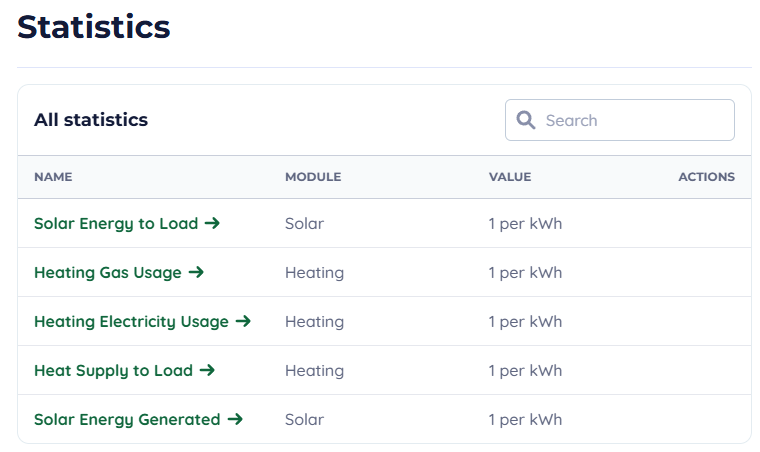Viewport: 760px width, 452px height.
Task: Click the Module column header
Action: coord(313,177)
